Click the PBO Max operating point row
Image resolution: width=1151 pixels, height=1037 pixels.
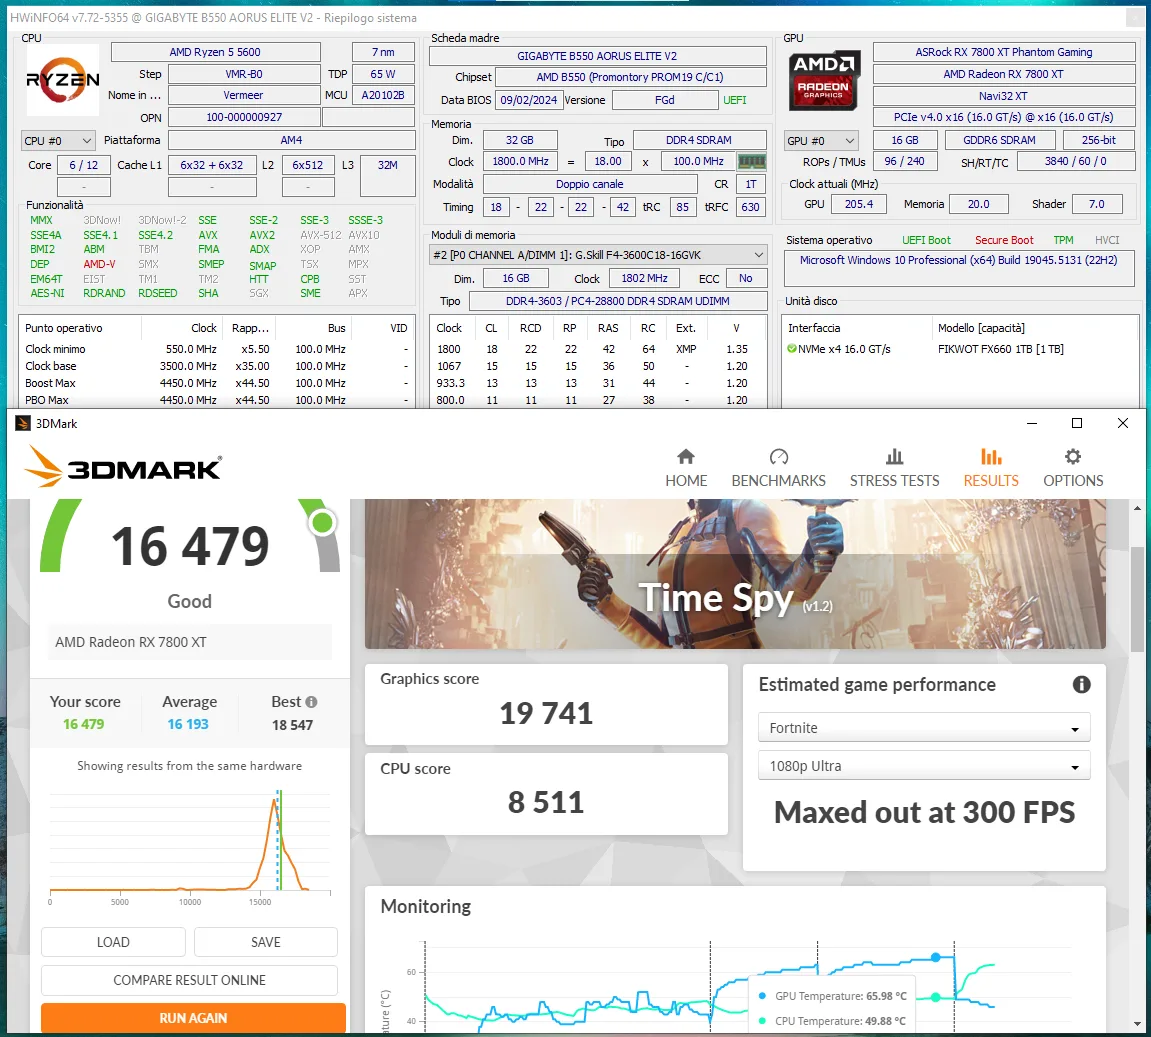tap(217, 400)
